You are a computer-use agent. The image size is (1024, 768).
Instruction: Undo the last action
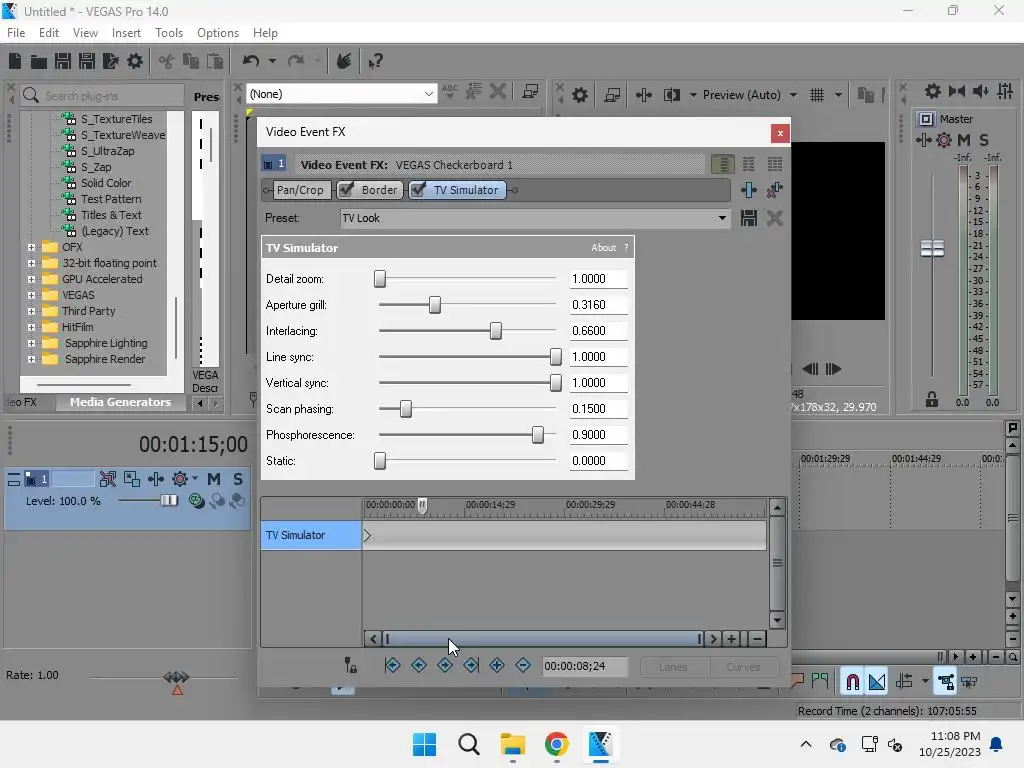click(x=251, y=61)
